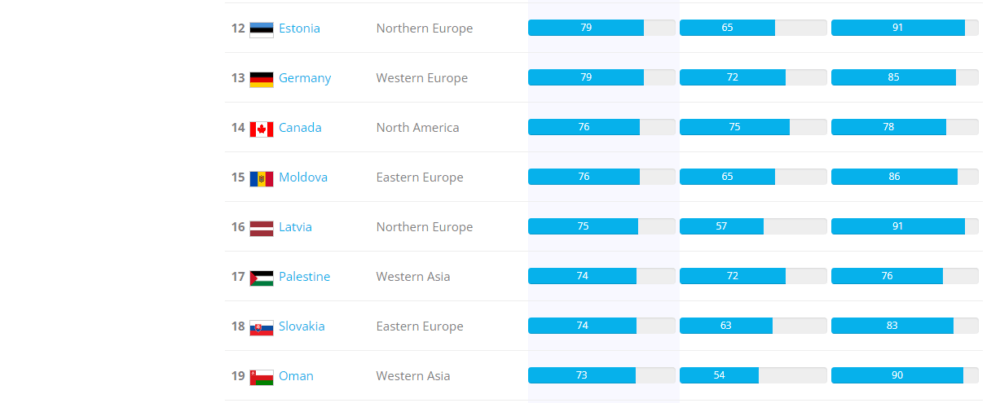The height and width of the screenshot is (403, 1000).
Task: Open the Moldova country link
Action: click(x=303, y=177)
